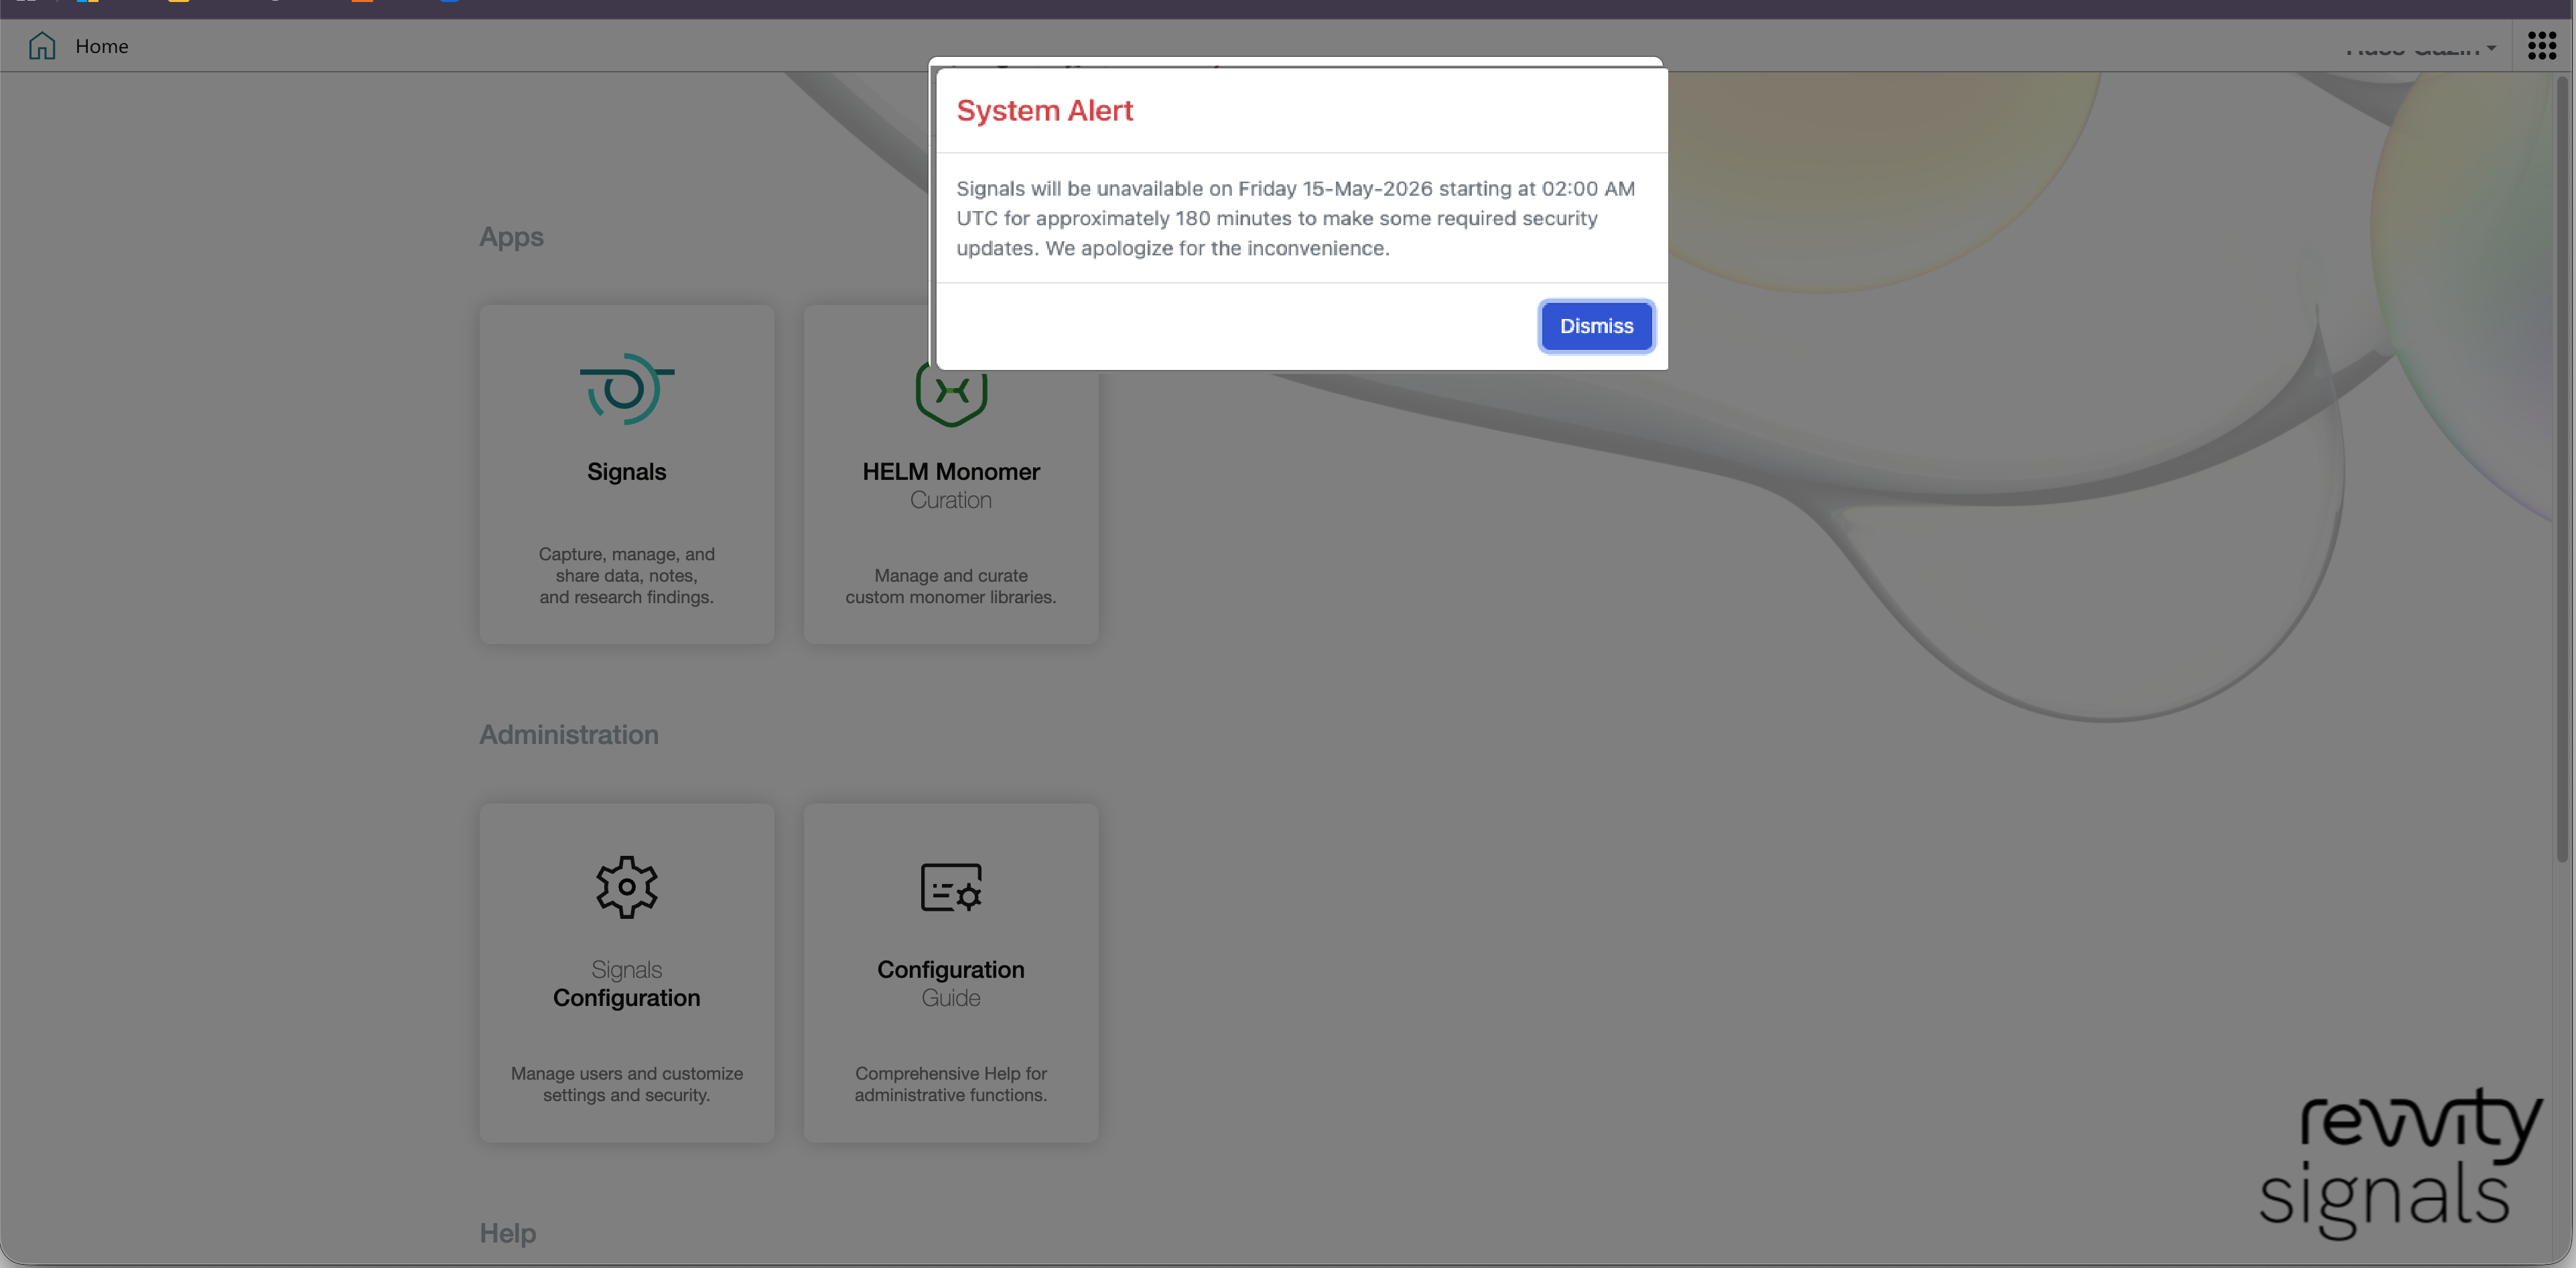
Task: Open Configuration Guide card title
Action: [x=951, y=984]
